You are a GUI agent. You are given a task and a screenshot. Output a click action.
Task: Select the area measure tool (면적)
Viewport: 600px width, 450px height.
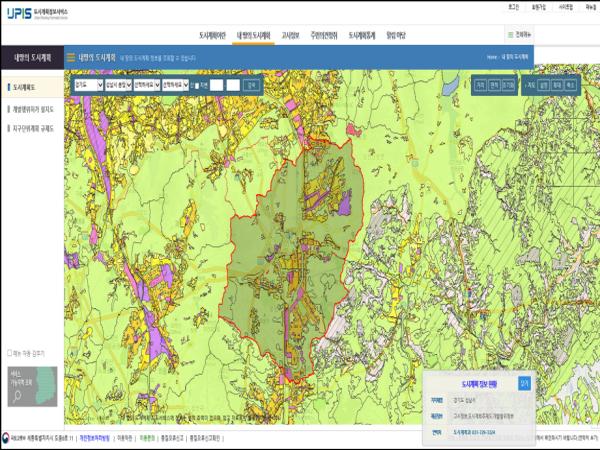(494, 86)
